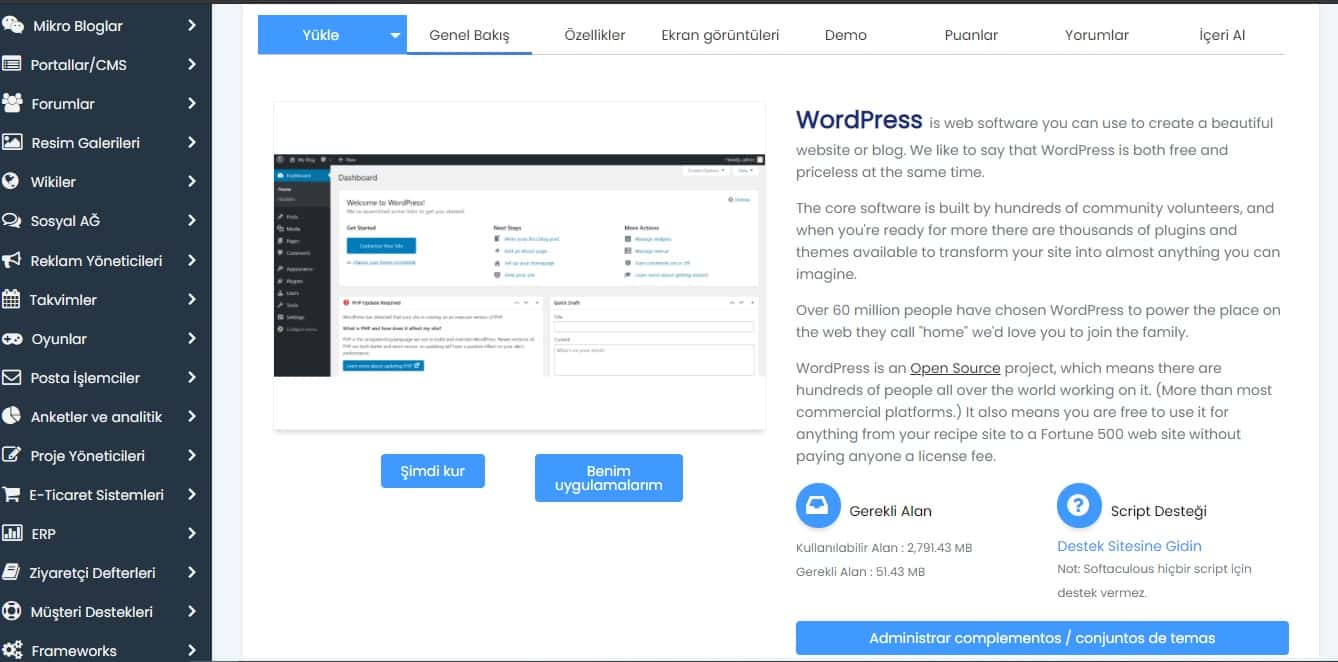This screenshot has height=662, width=1338.
Task: Open the Open Source link
Action: (x=955, y=368)
